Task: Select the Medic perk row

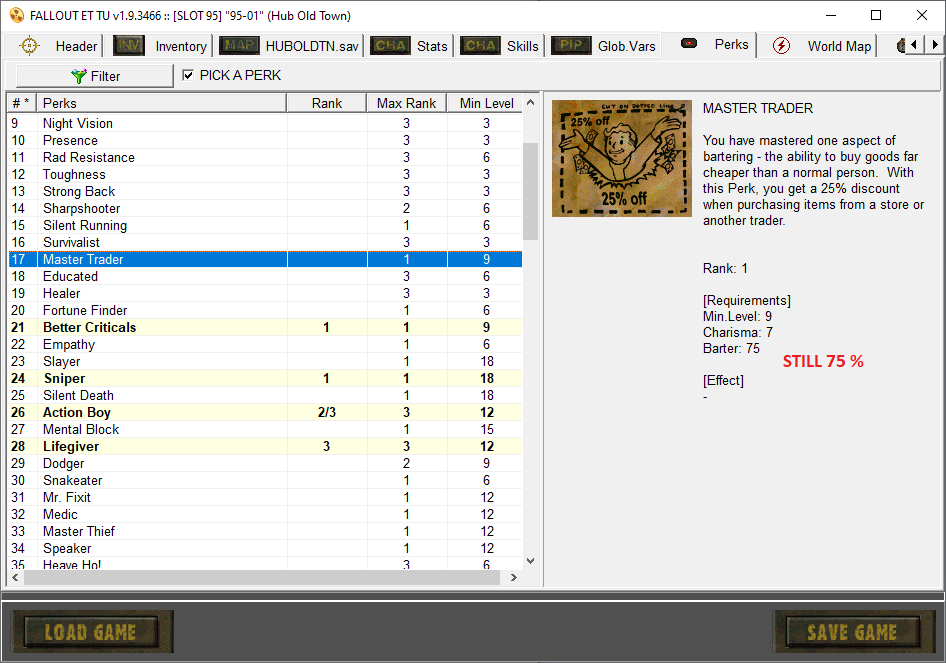Action: tap(265, 514)
